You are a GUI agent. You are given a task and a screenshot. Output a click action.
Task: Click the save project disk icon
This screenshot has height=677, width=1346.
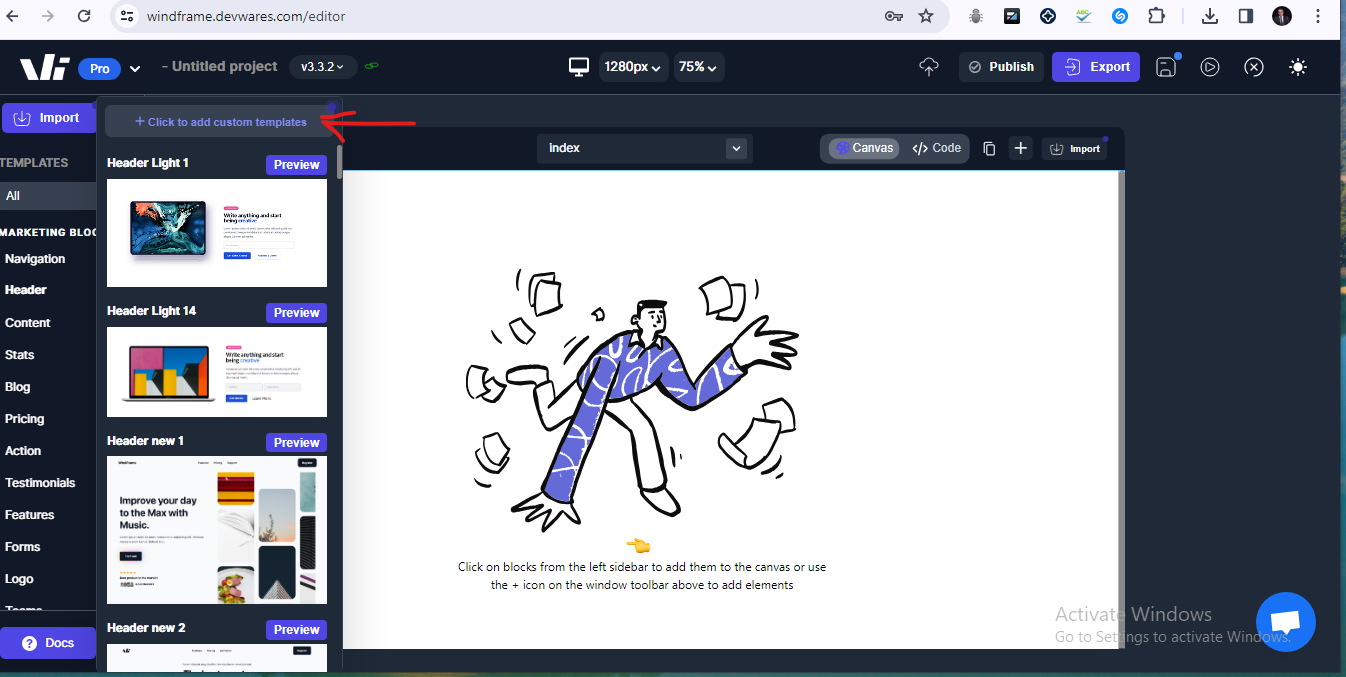(x=1165, y=67)
